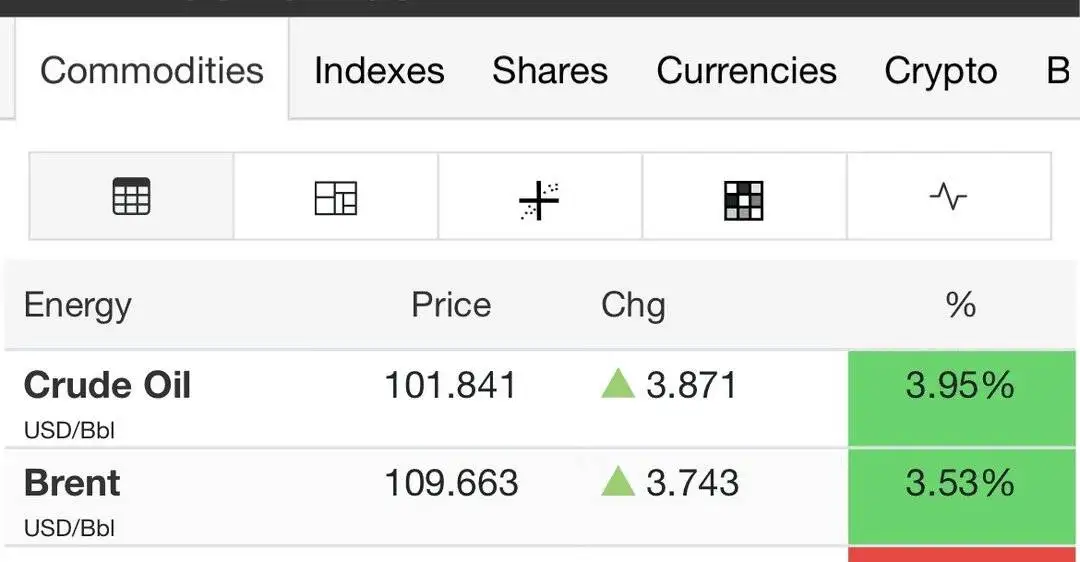
Task: Select the Crypto tab
Action: click(x=941, y=72)
